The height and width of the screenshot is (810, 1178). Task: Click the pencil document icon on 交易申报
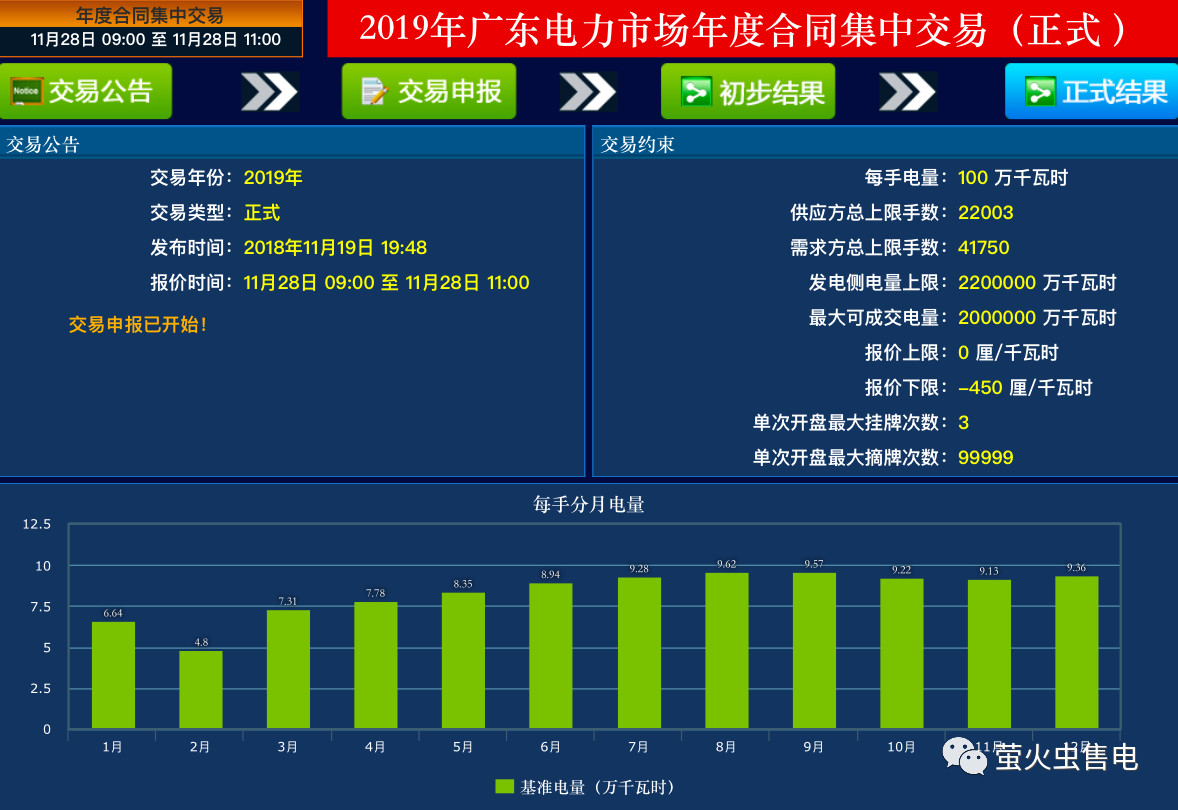tap(373, 92)
